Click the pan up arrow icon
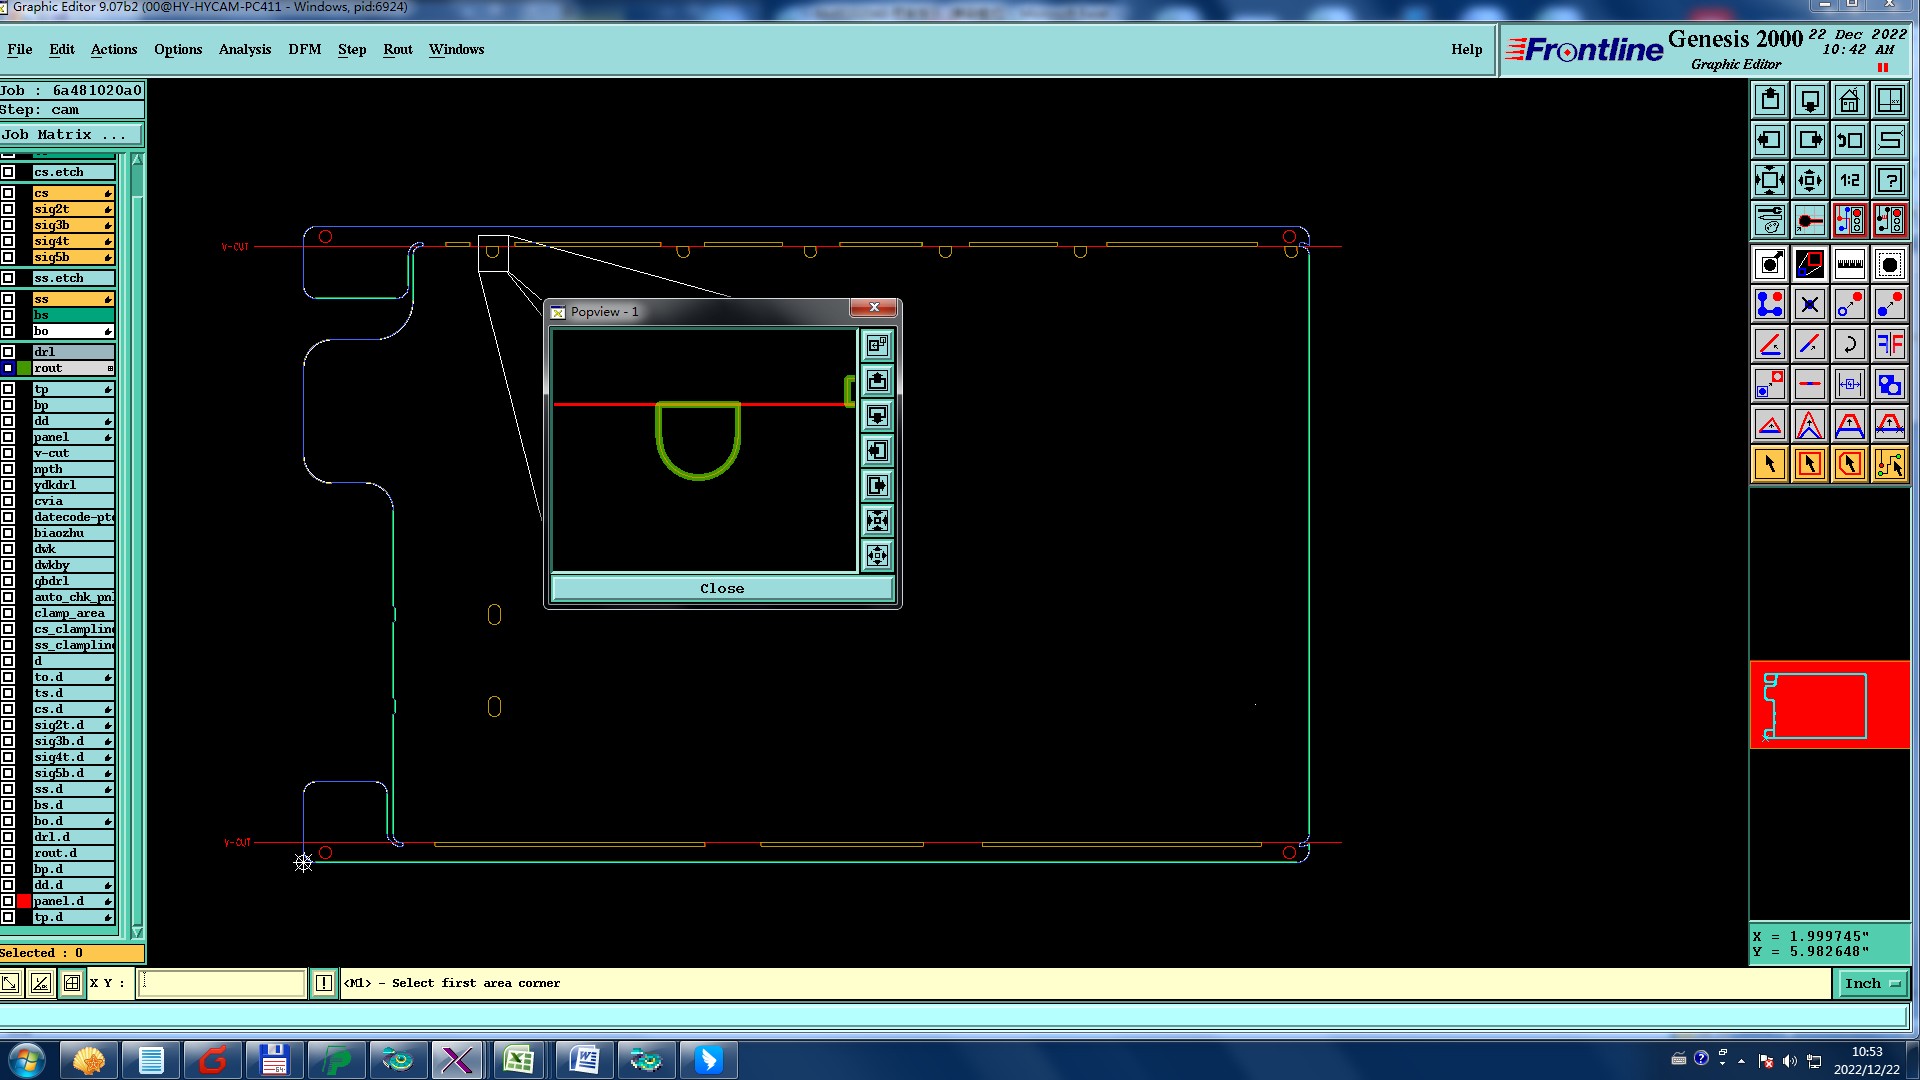The image size is (1920, 1080). point(1770,101)
